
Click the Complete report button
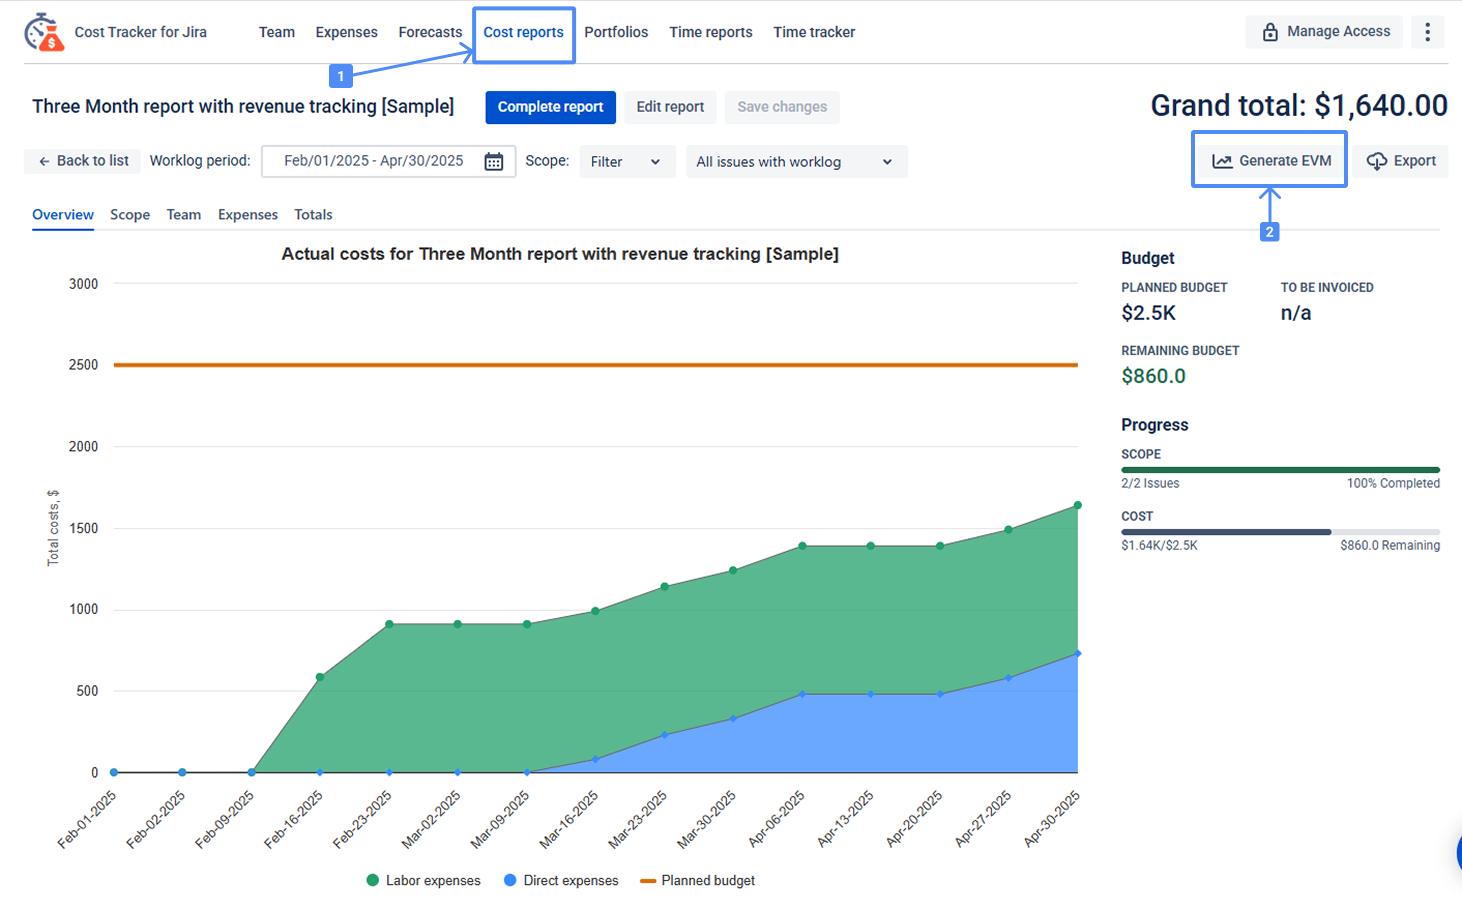550,107
